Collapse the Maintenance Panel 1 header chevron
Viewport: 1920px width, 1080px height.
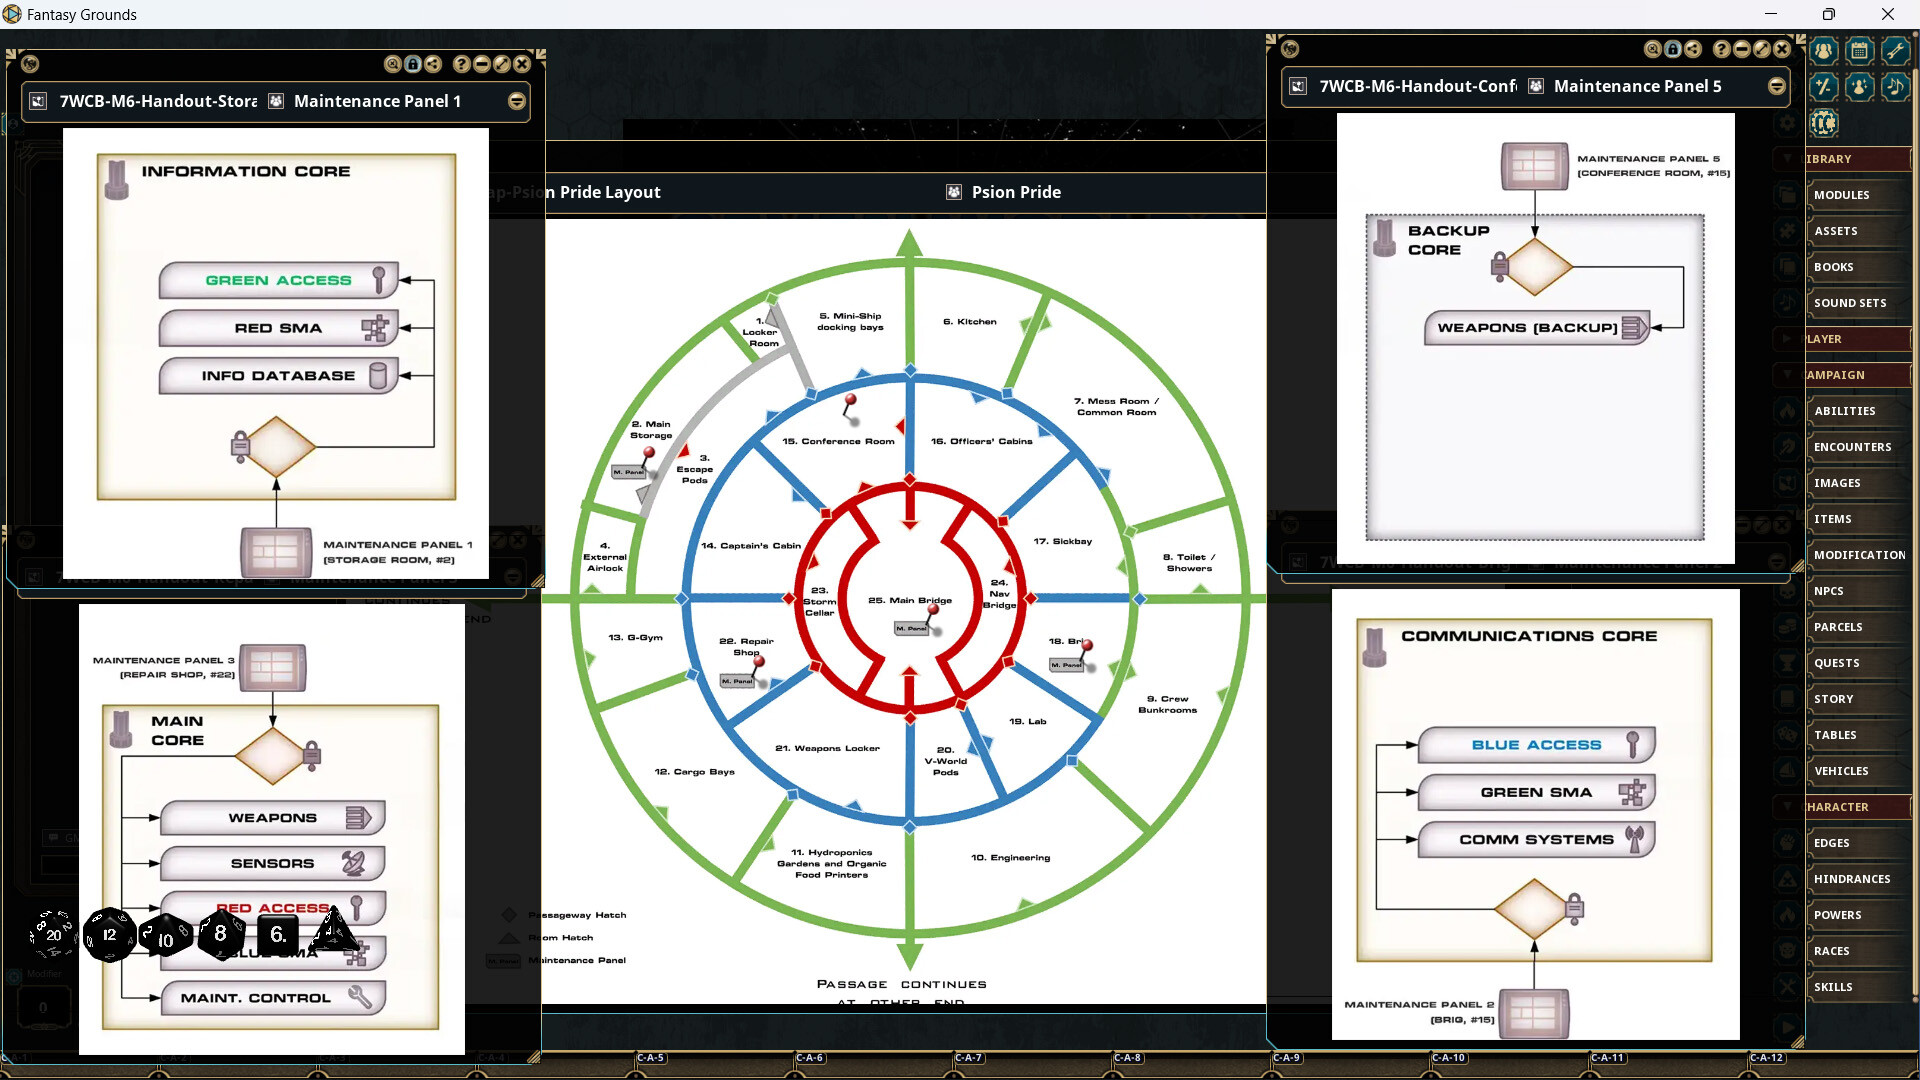click(x=516, y=101)
